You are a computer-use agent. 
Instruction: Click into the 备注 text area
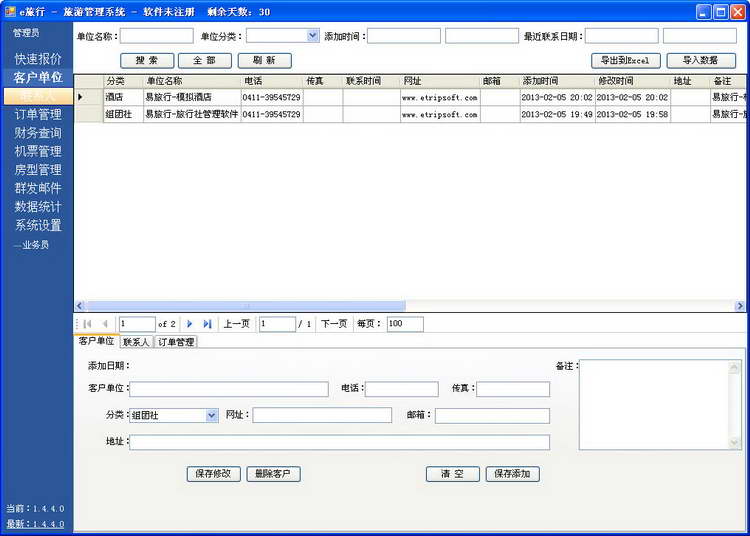(x=654, y=405)
